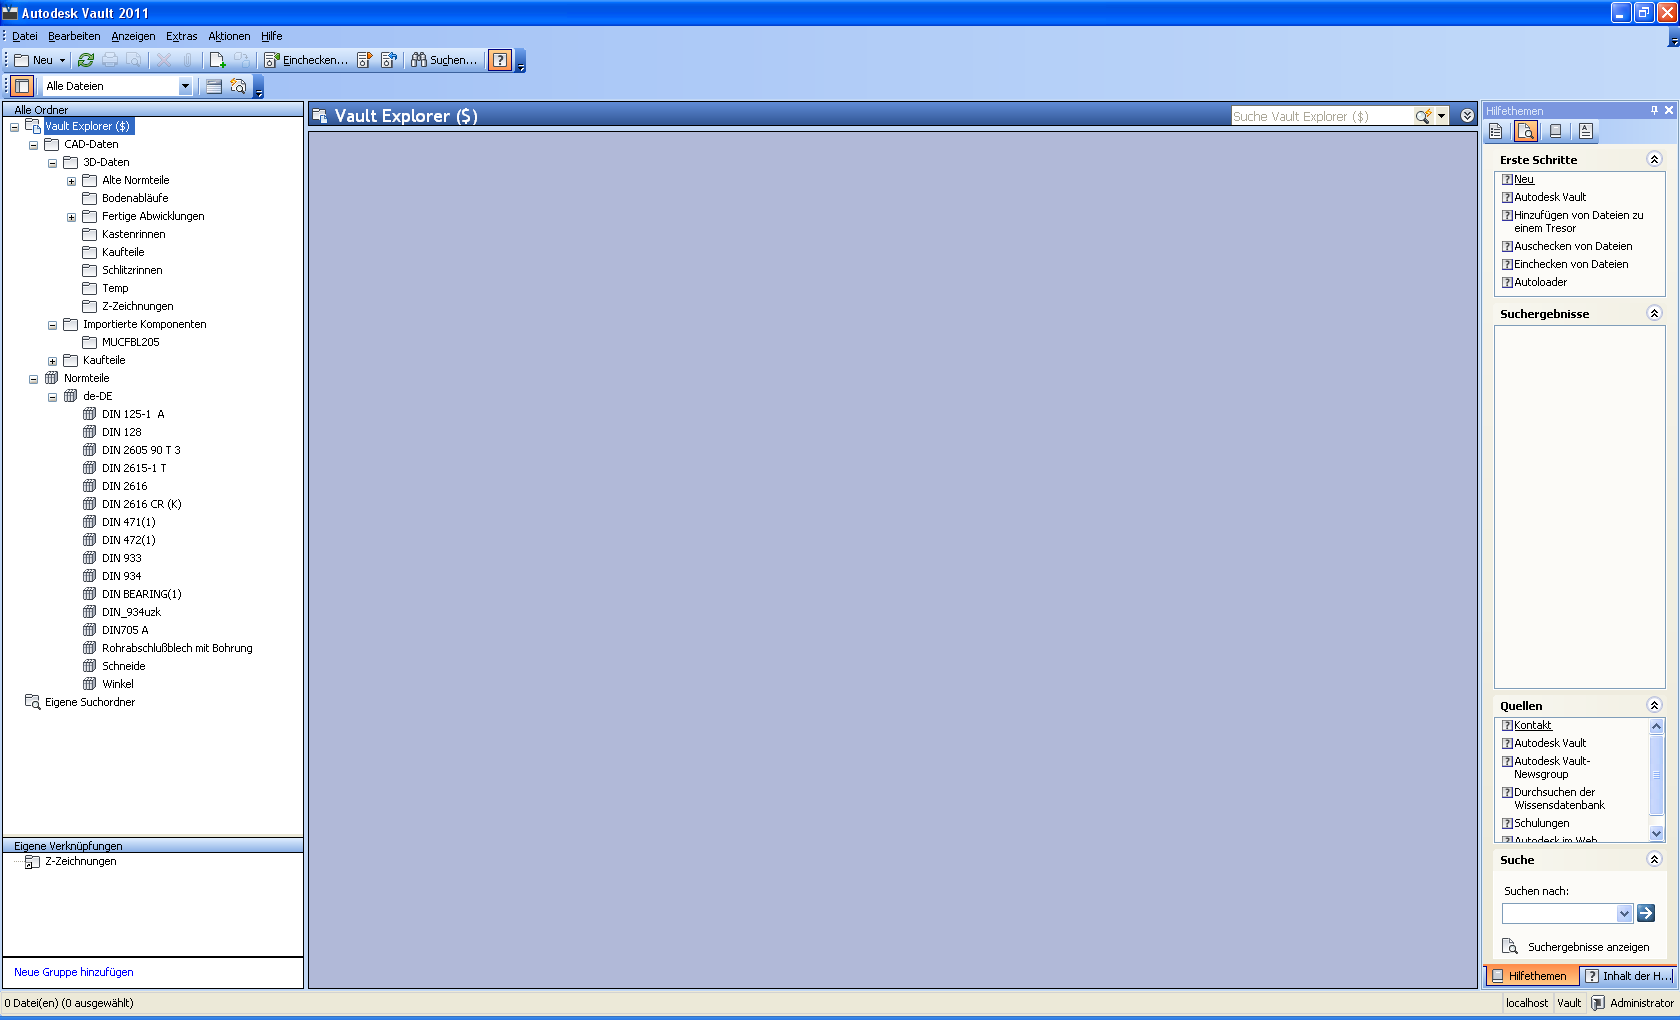Click the Administrator user icon in status bar
Screen dimensions: 1680x1020
pos(1598,1003)
